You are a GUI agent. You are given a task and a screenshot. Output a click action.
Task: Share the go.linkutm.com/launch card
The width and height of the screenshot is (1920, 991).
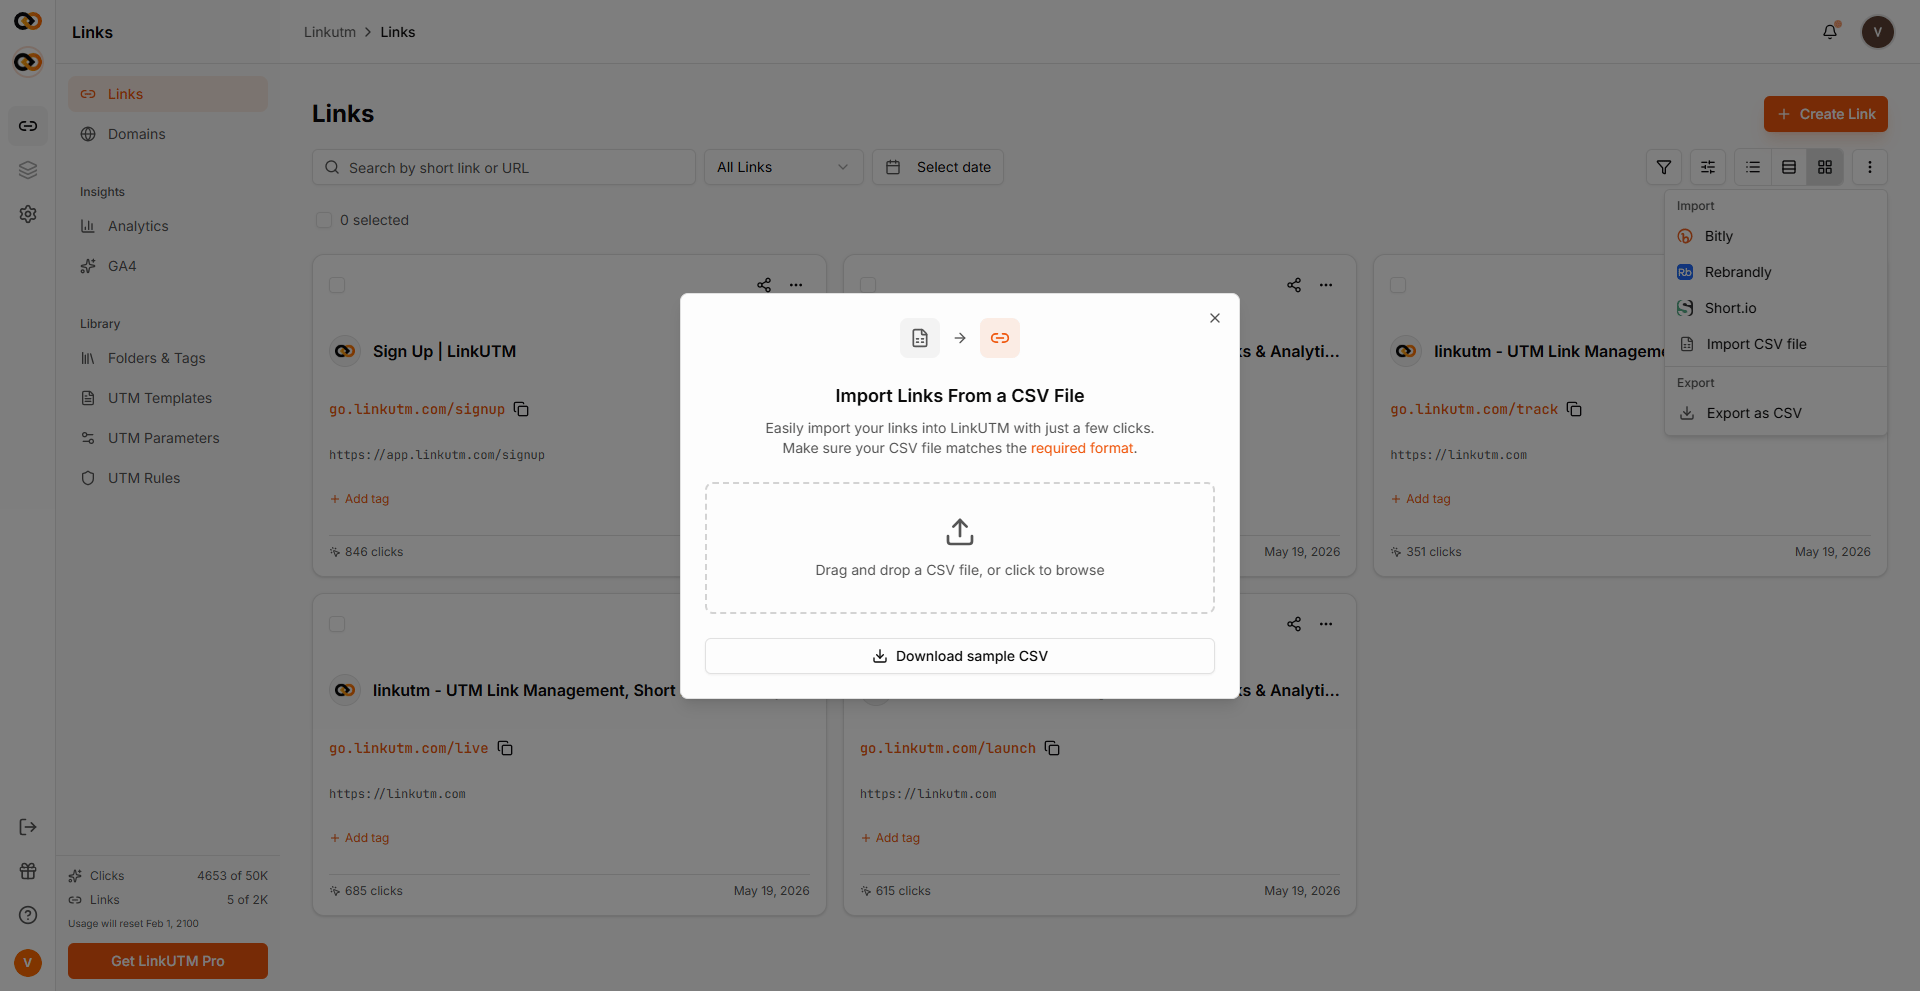point(1294,624)
